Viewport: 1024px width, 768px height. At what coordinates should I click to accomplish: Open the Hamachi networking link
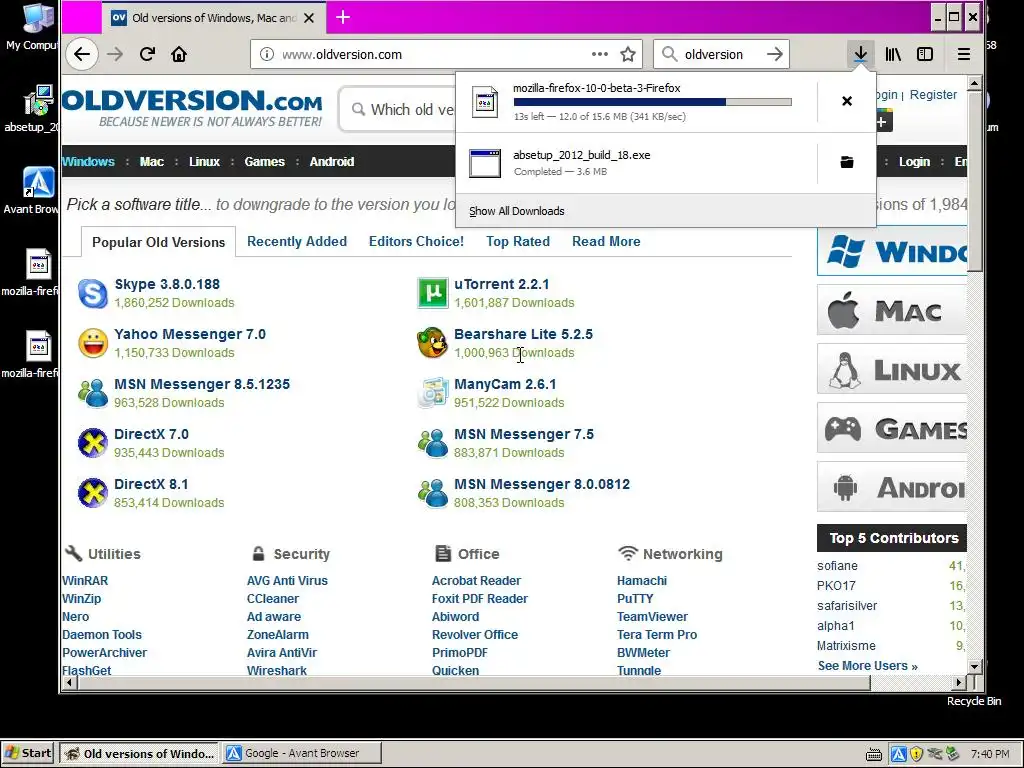coord(642,581)
